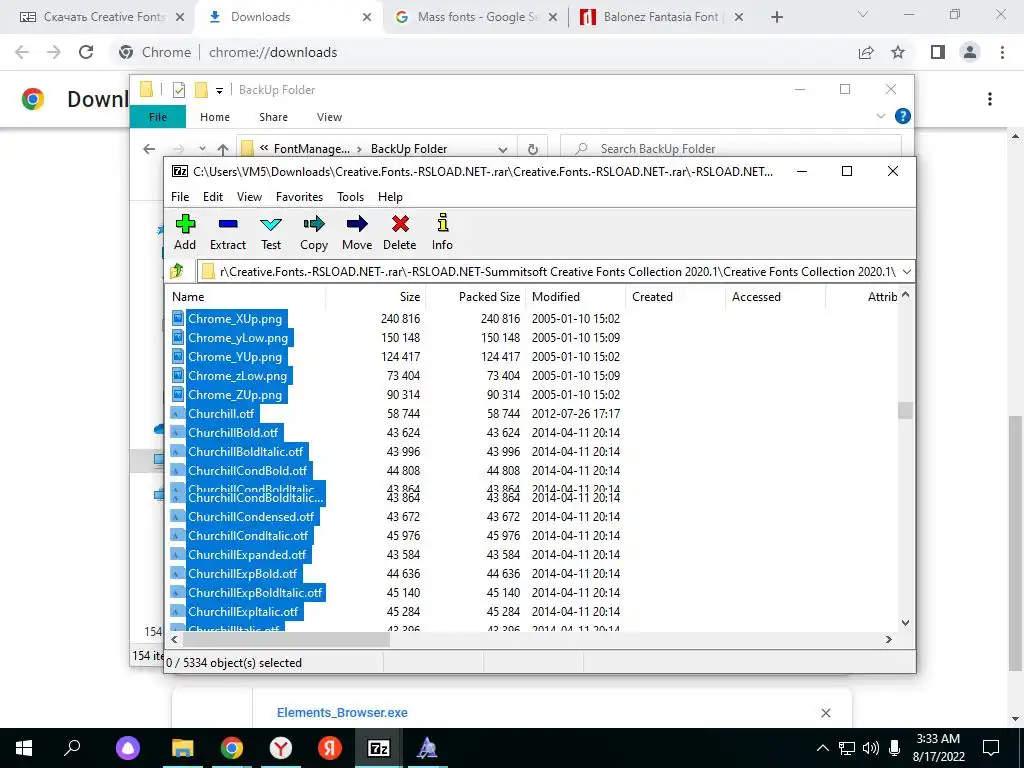Select file Chrome_XUp.png

[235, 319]
